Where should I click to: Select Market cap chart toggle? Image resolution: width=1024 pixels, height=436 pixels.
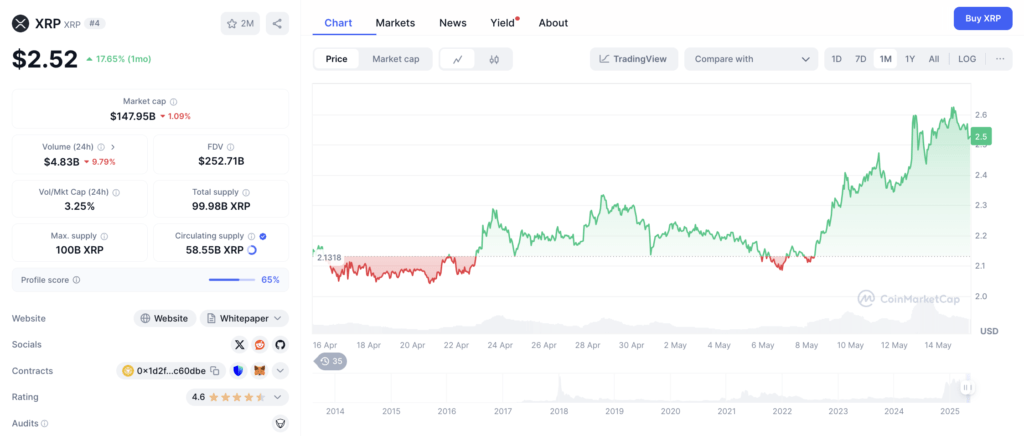tap(396, 59)
